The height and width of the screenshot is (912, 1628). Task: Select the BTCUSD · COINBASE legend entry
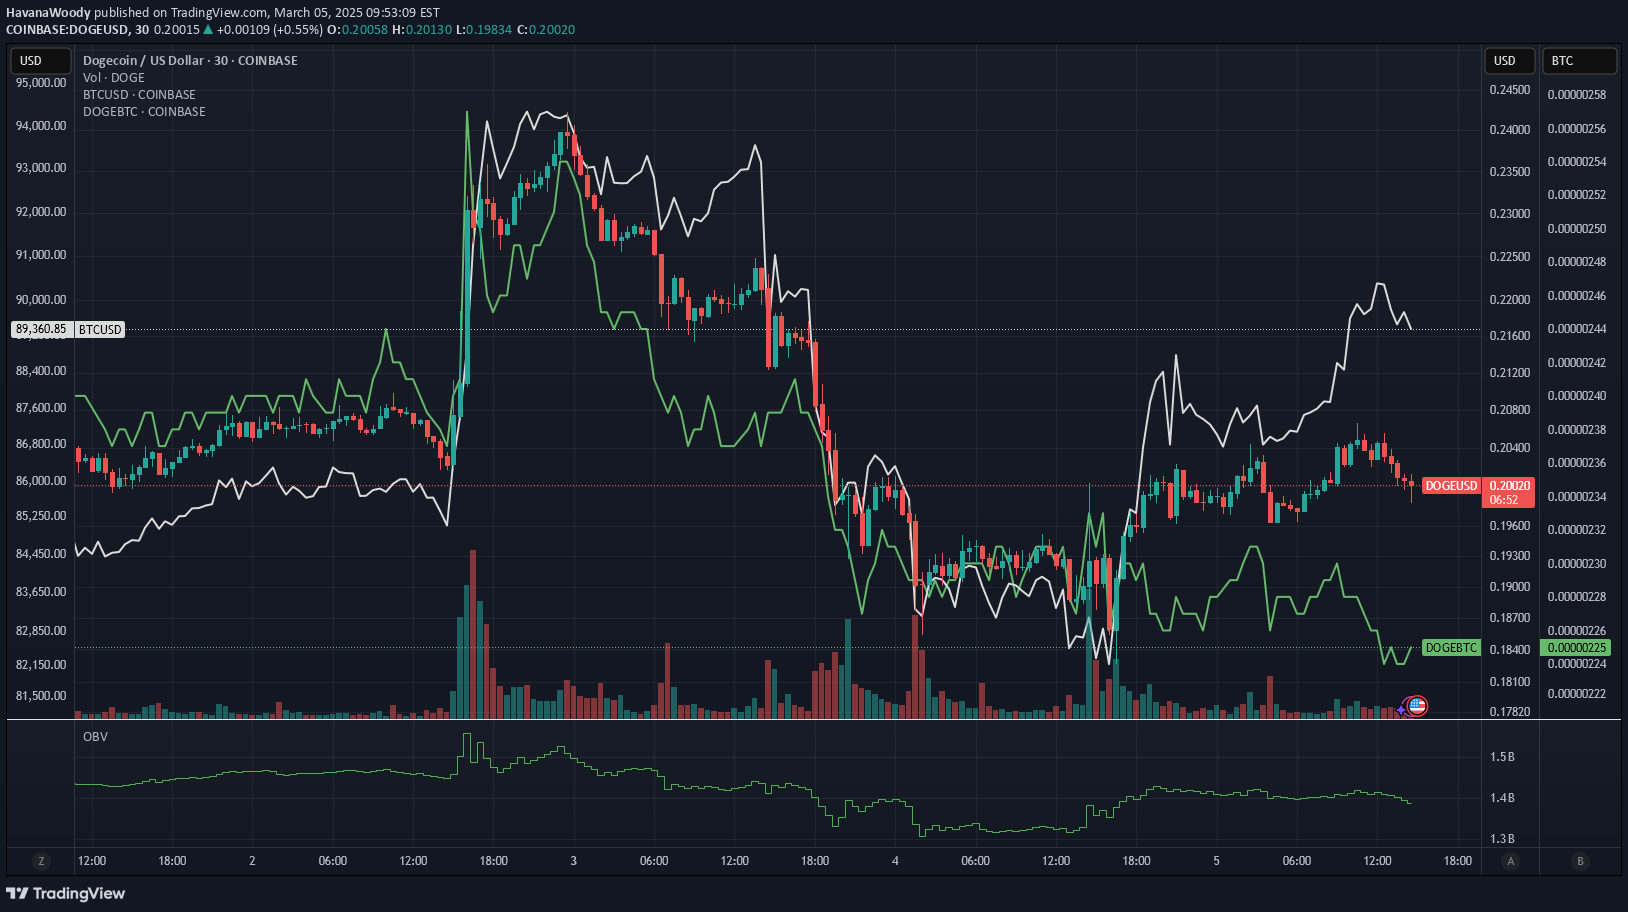coord(139,95)
